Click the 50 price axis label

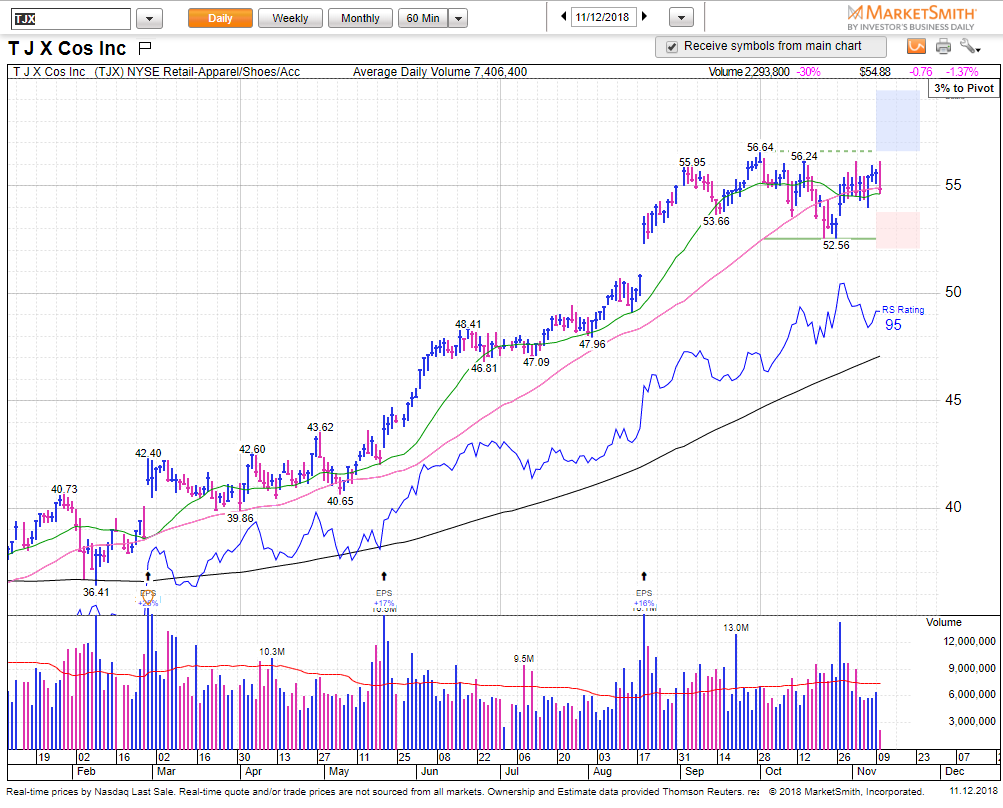953,292
